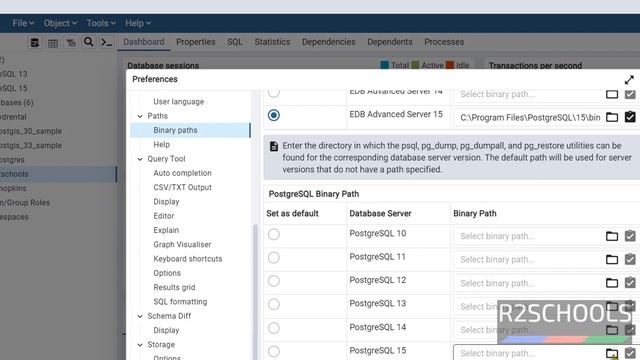
Task: Collapse the Schema Diff tree node
Action: [140, 316]
